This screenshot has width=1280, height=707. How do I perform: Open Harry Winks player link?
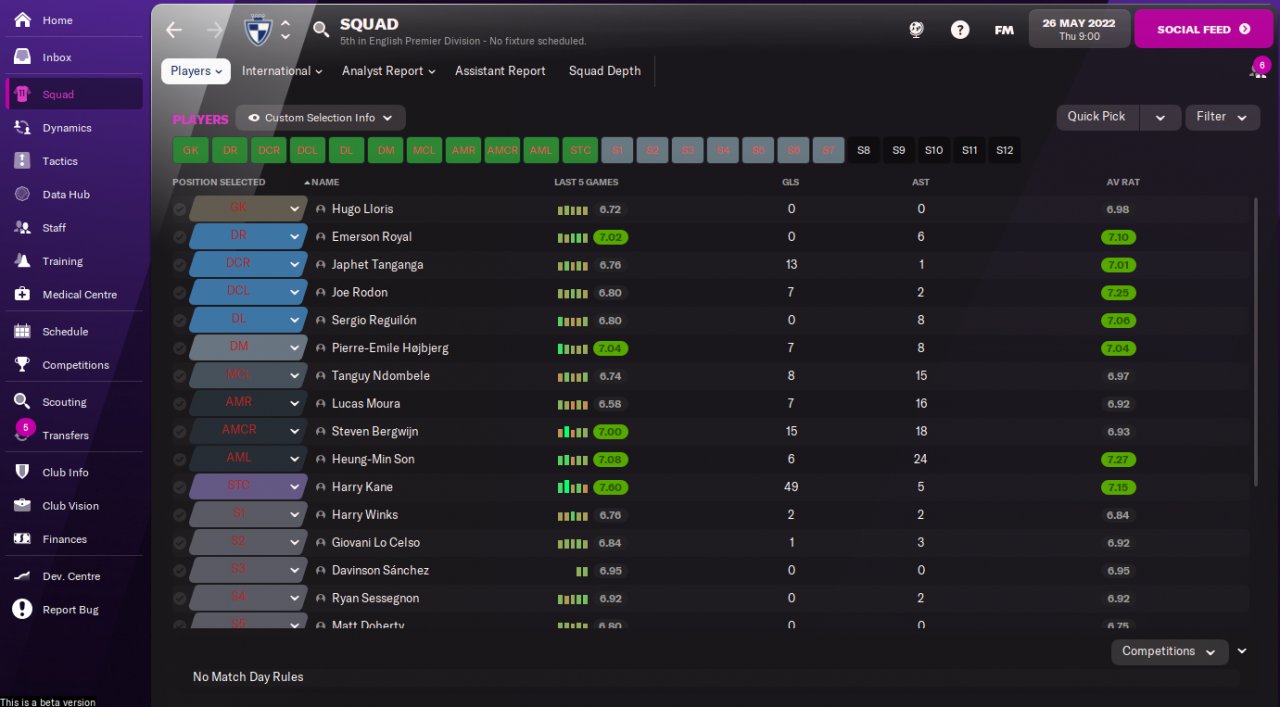coord(364,515)
